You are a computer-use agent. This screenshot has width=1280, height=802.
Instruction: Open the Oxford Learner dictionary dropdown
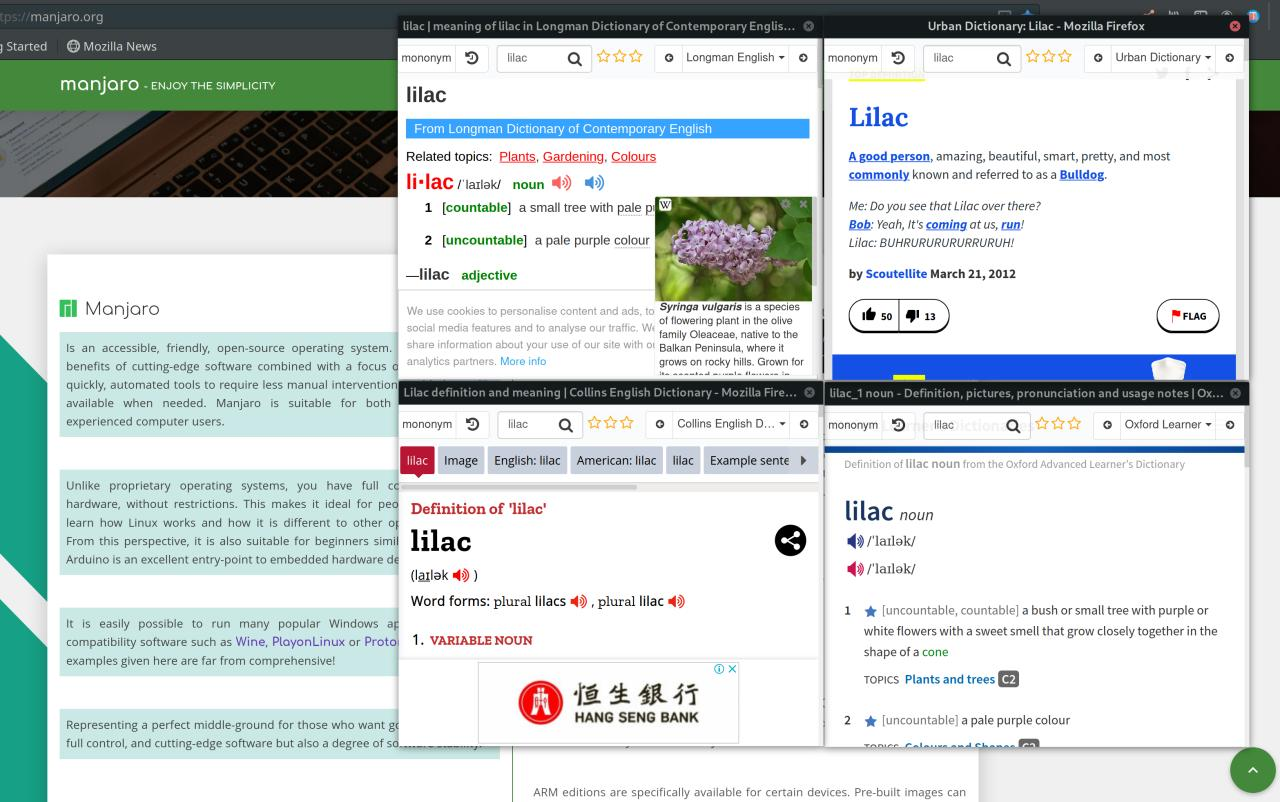[x=1166, y=425]
